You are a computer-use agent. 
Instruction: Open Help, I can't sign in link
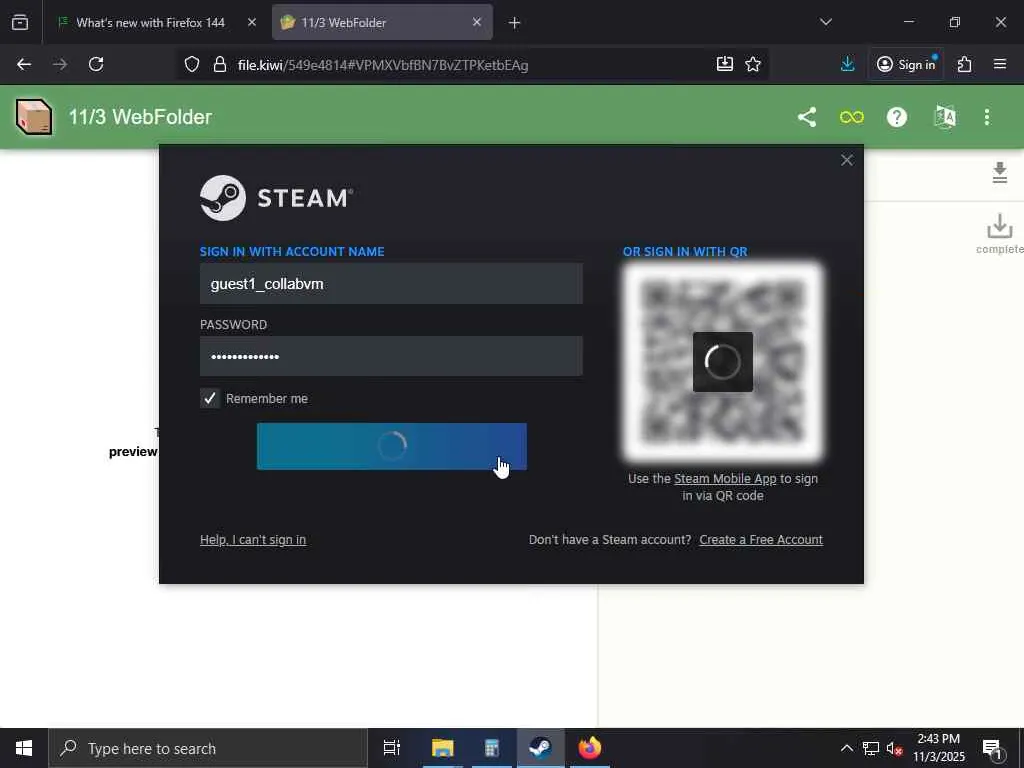(x=253, y=539)
